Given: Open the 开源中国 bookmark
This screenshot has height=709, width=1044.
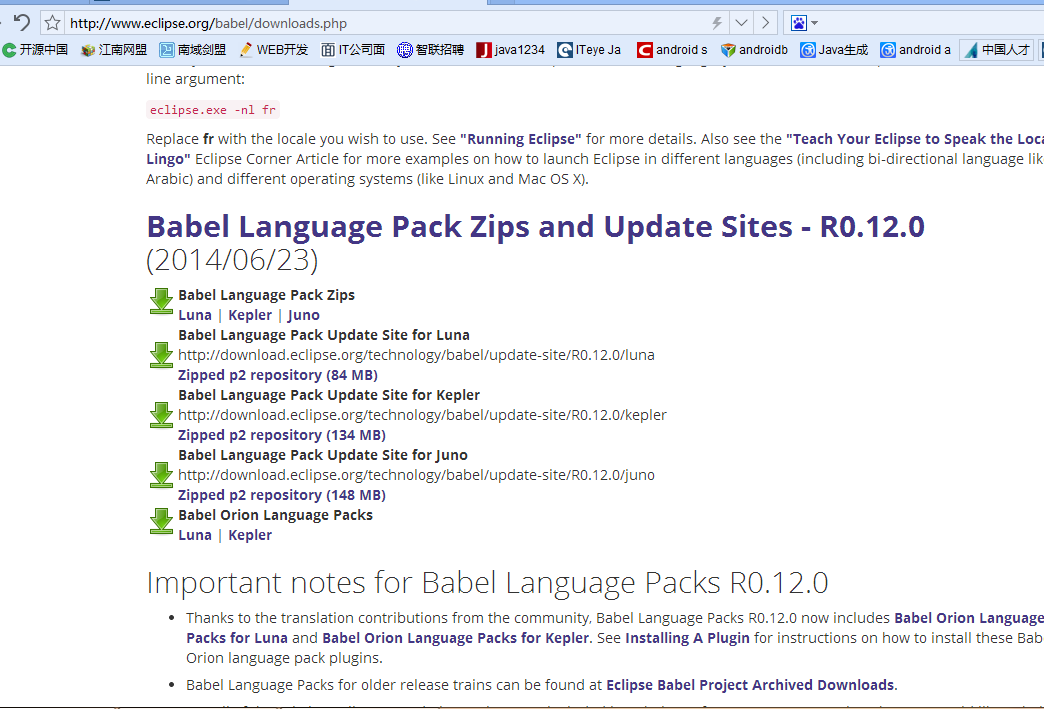Looking at the screenshot, I should 35,50.
